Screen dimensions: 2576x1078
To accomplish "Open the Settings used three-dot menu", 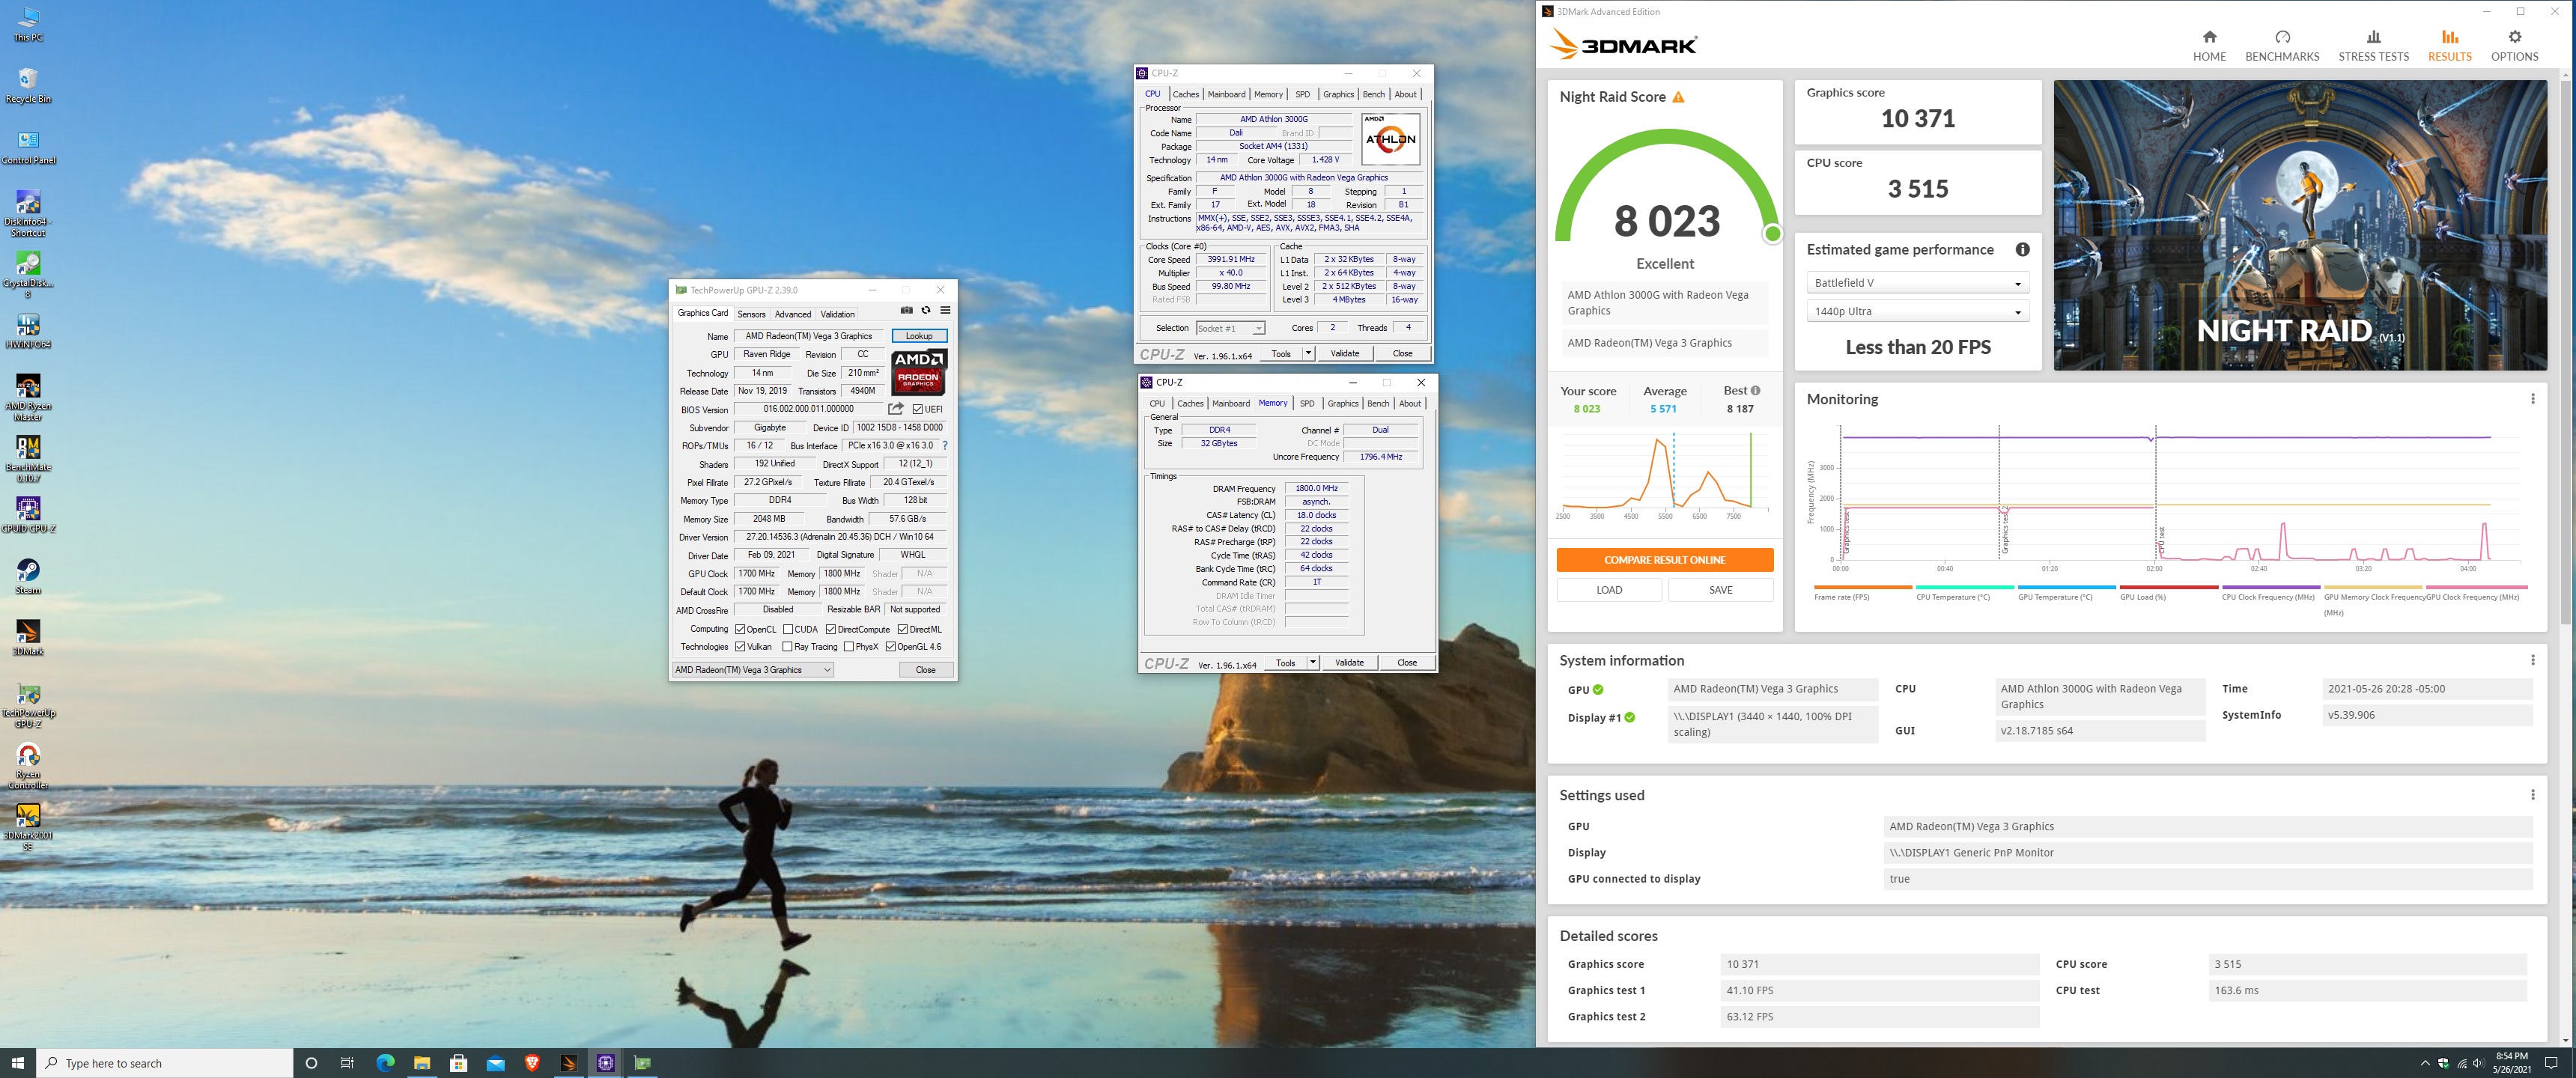I will coord(2532,795).
